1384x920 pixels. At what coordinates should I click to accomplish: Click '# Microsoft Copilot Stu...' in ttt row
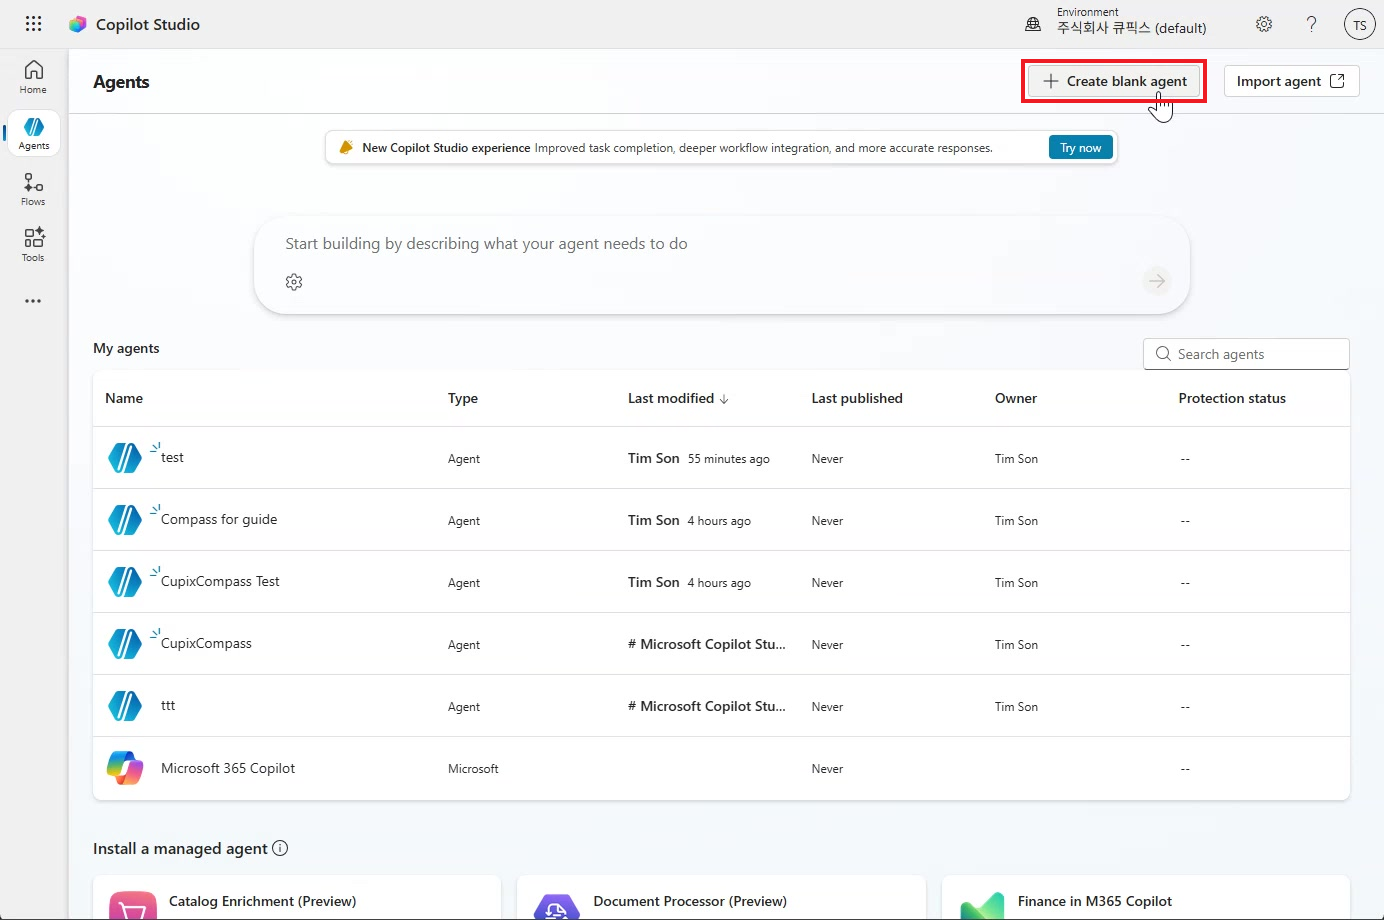tap(706, 706)
